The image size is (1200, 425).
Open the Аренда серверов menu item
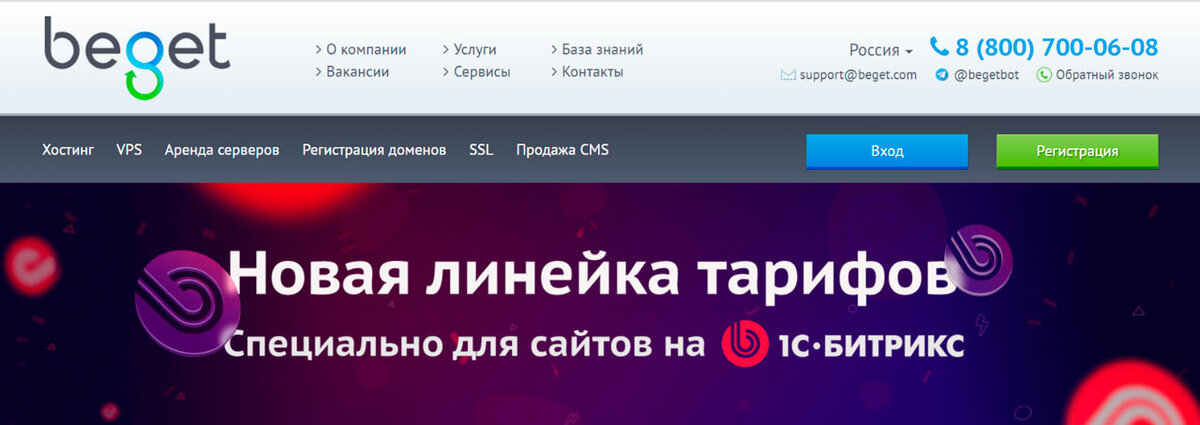point(222,150)
